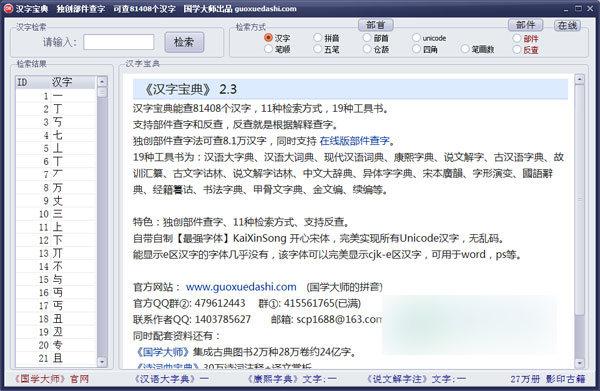The height and width of the screenshot is (391, 600).
Task: Select the red 反查 radio button
Action: (x=517, y=49)
